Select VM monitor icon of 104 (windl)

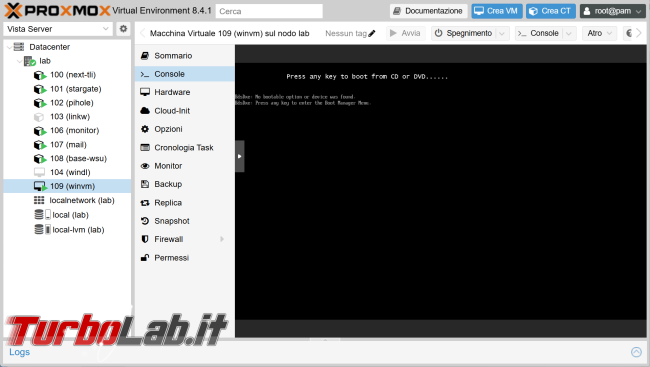[x=39, y=172]
